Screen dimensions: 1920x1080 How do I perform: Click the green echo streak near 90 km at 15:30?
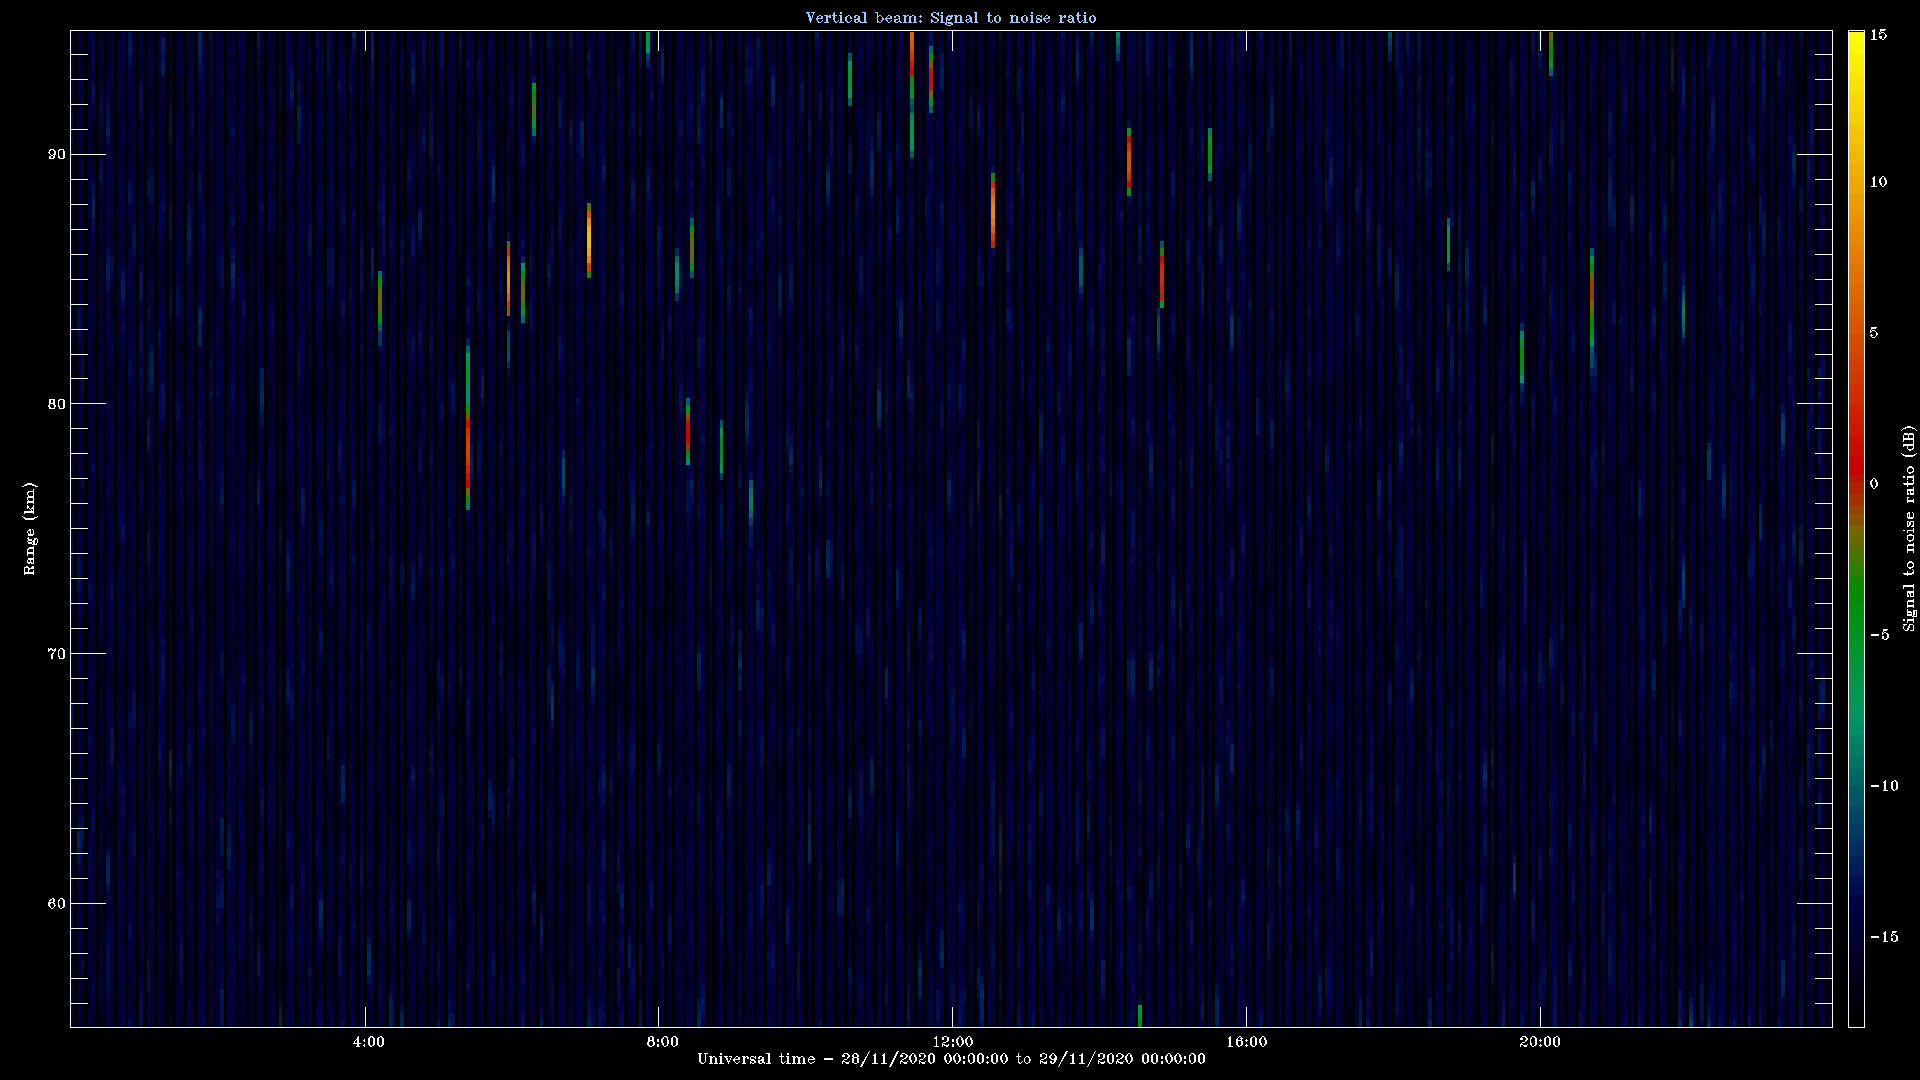click(1210, 154)
